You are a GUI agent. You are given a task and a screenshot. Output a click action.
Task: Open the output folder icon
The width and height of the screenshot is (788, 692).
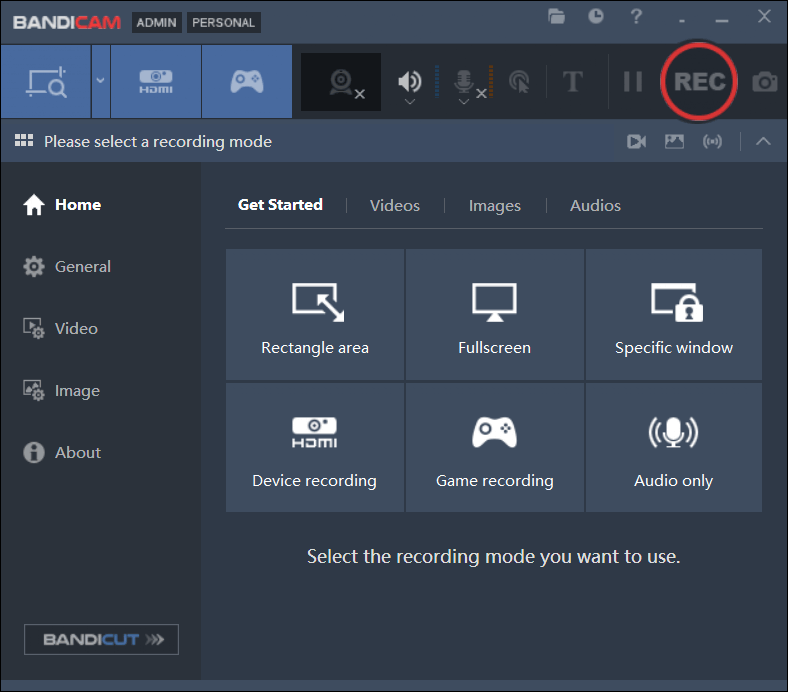click(x=556, y=17)
